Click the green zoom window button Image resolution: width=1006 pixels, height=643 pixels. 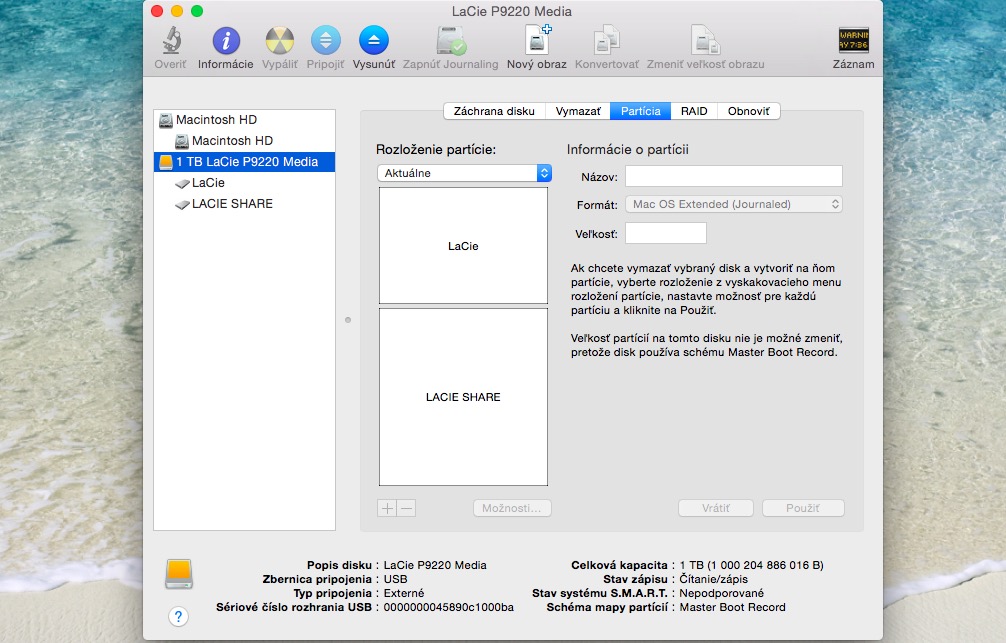click(197, 11)
